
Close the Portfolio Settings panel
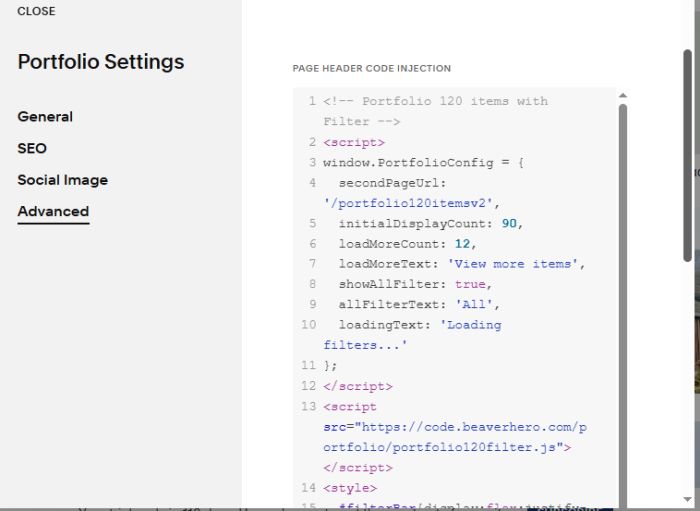pos(36,11)
